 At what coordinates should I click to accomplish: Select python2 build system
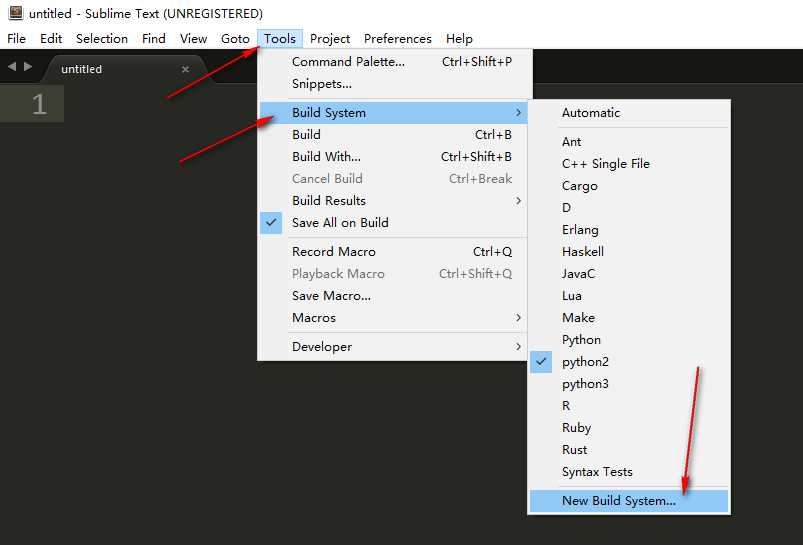[585, 362]
